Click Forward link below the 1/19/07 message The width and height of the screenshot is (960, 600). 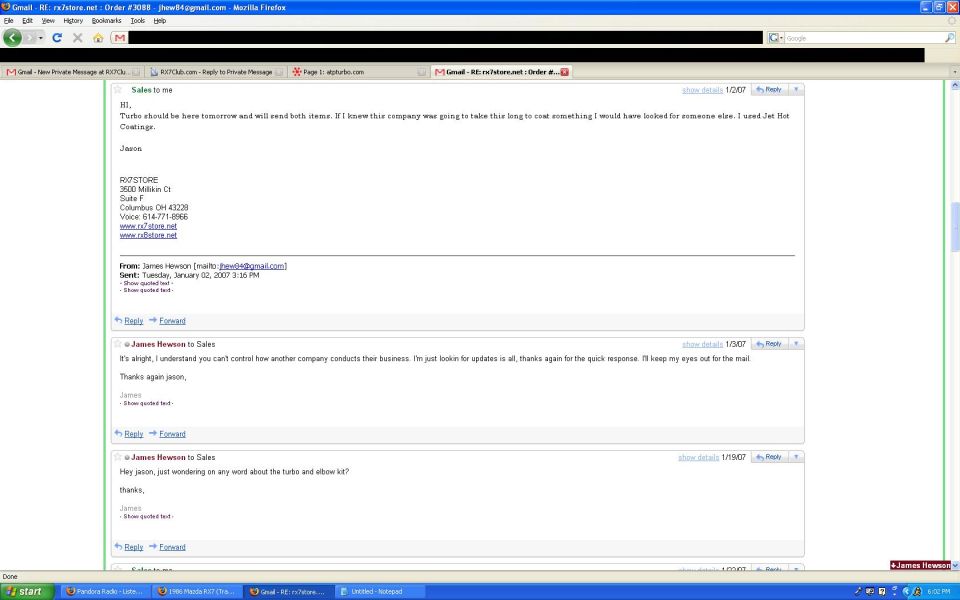tap(172, 547)
